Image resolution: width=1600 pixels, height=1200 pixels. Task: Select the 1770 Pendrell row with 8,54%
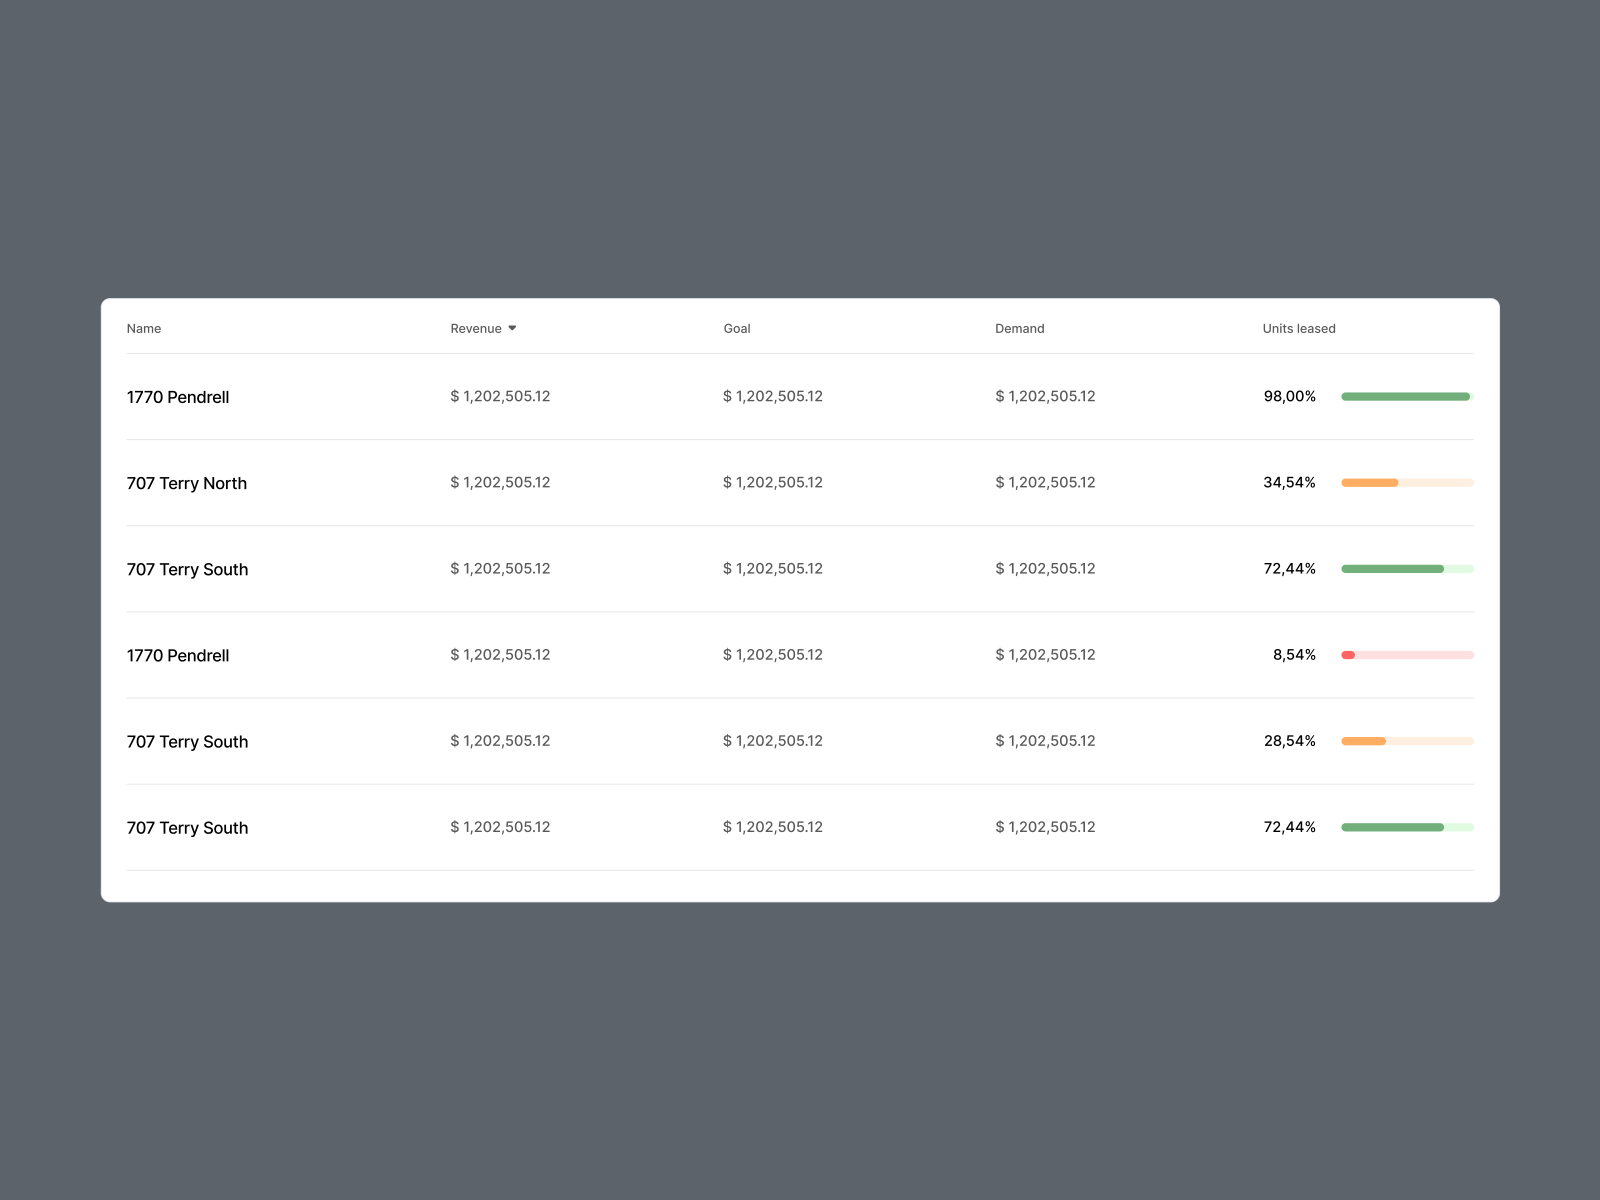[x=178, y=655]
